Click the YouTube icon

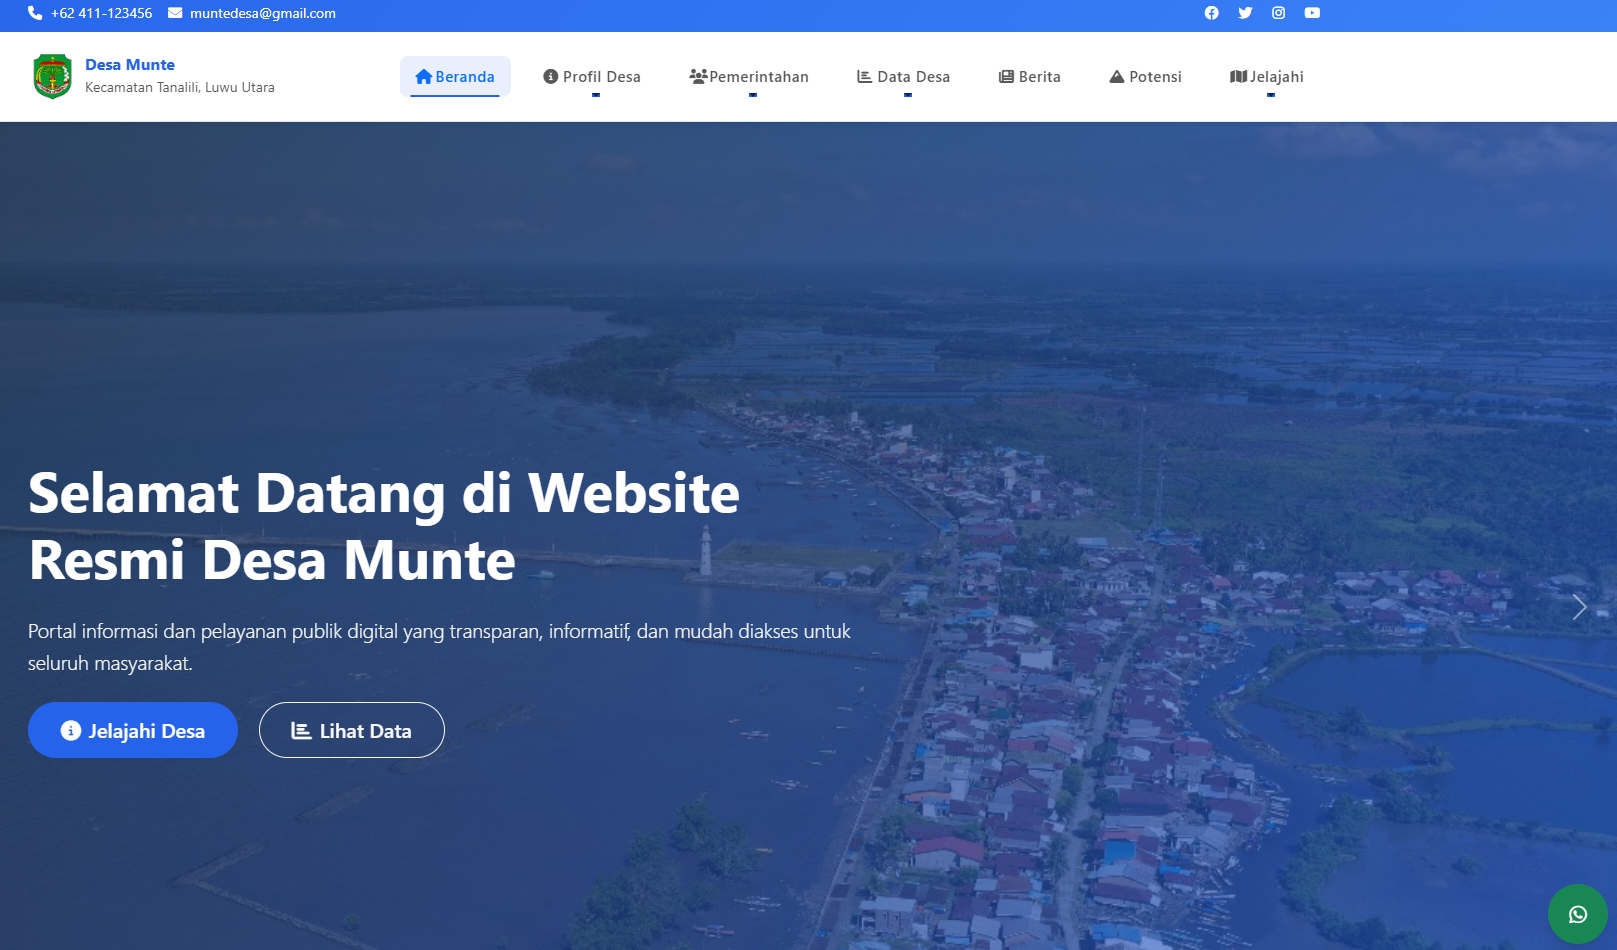[1312, 13]
